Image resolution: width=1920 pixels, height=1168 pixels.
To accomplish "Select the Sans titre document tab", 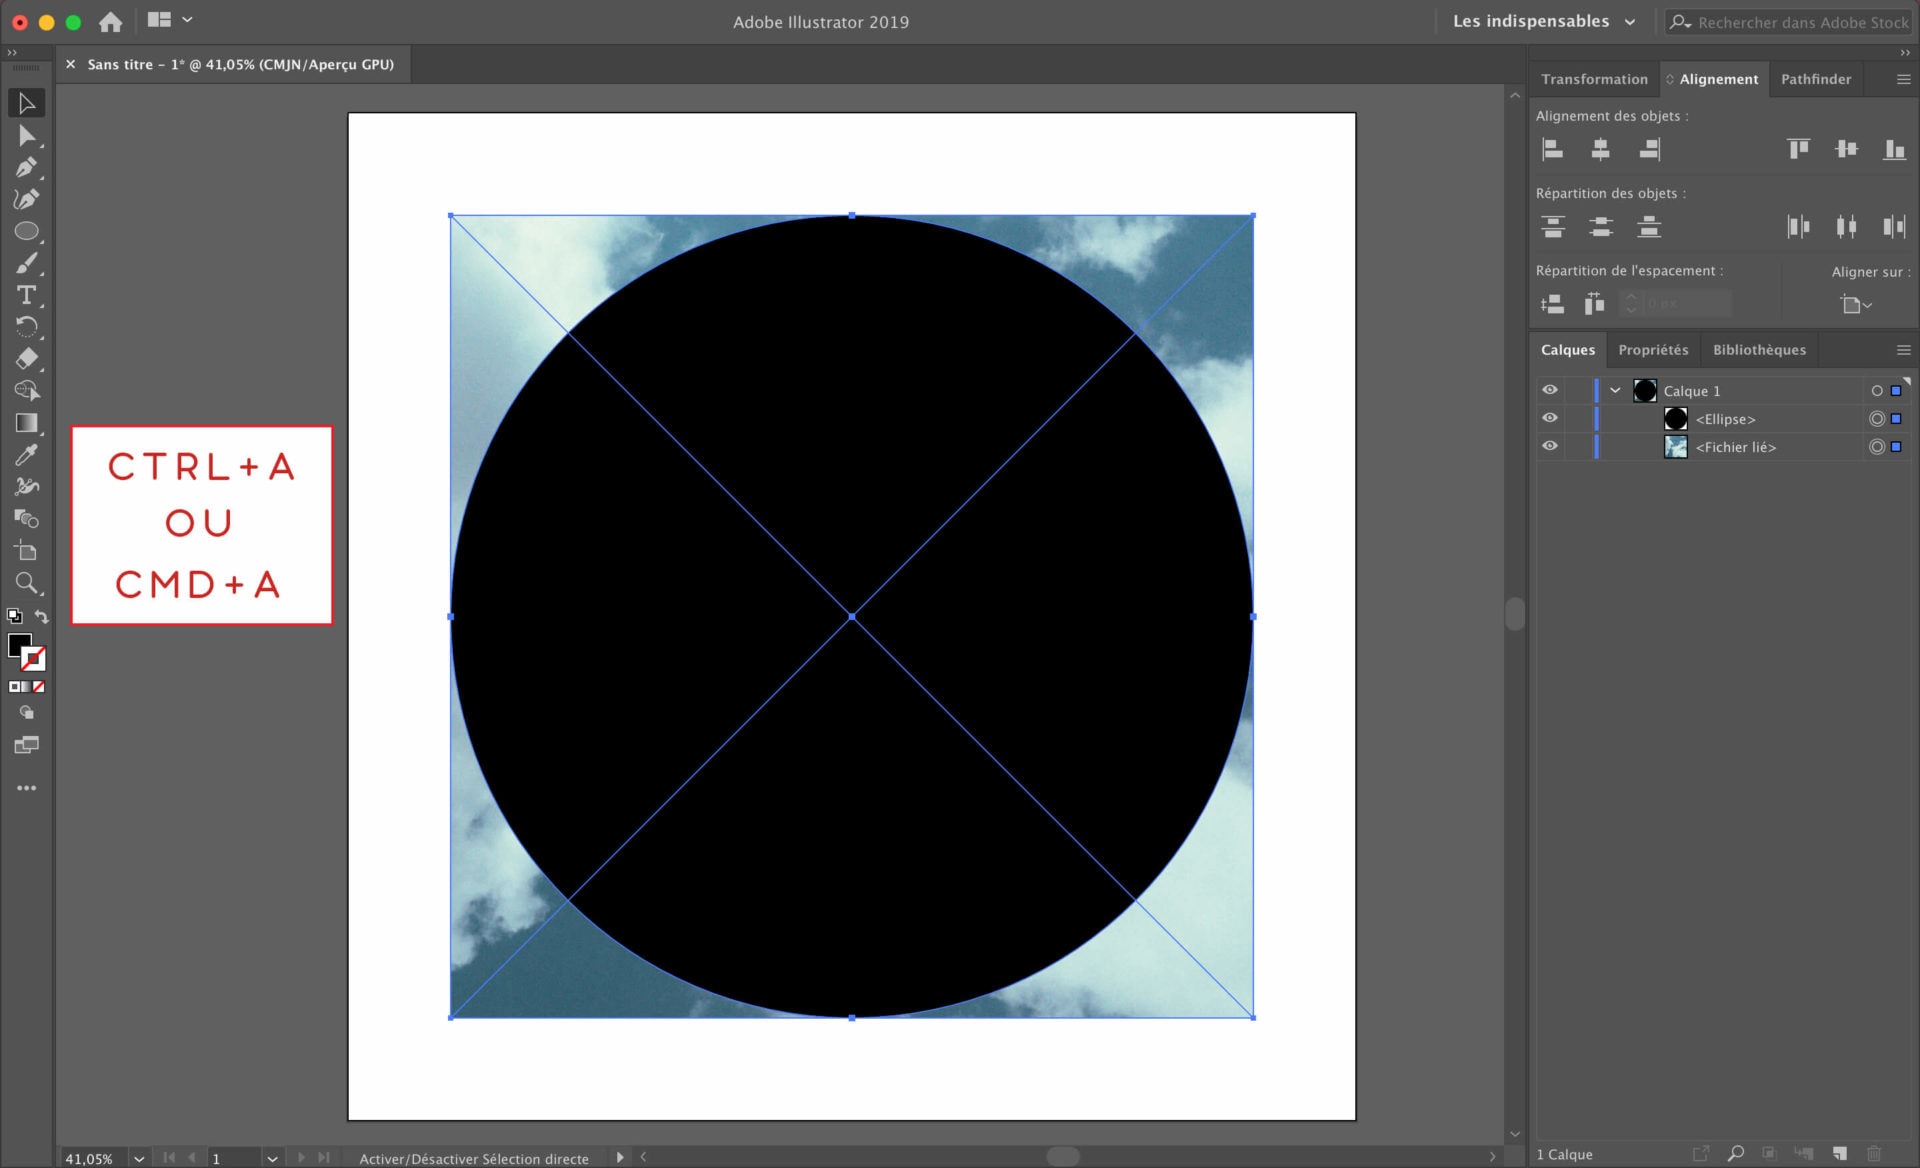I will (x=240, y=64).
